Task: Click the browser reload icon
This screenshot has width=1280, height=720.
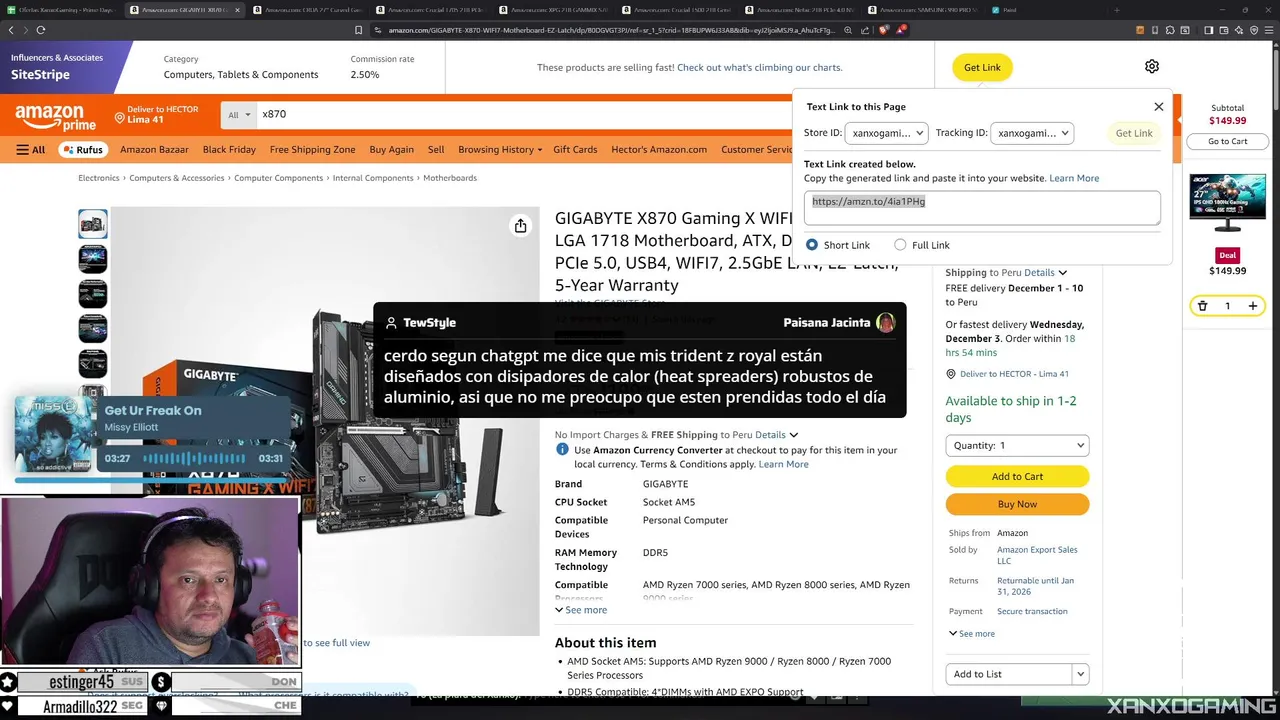Action: tap(41, 30)
